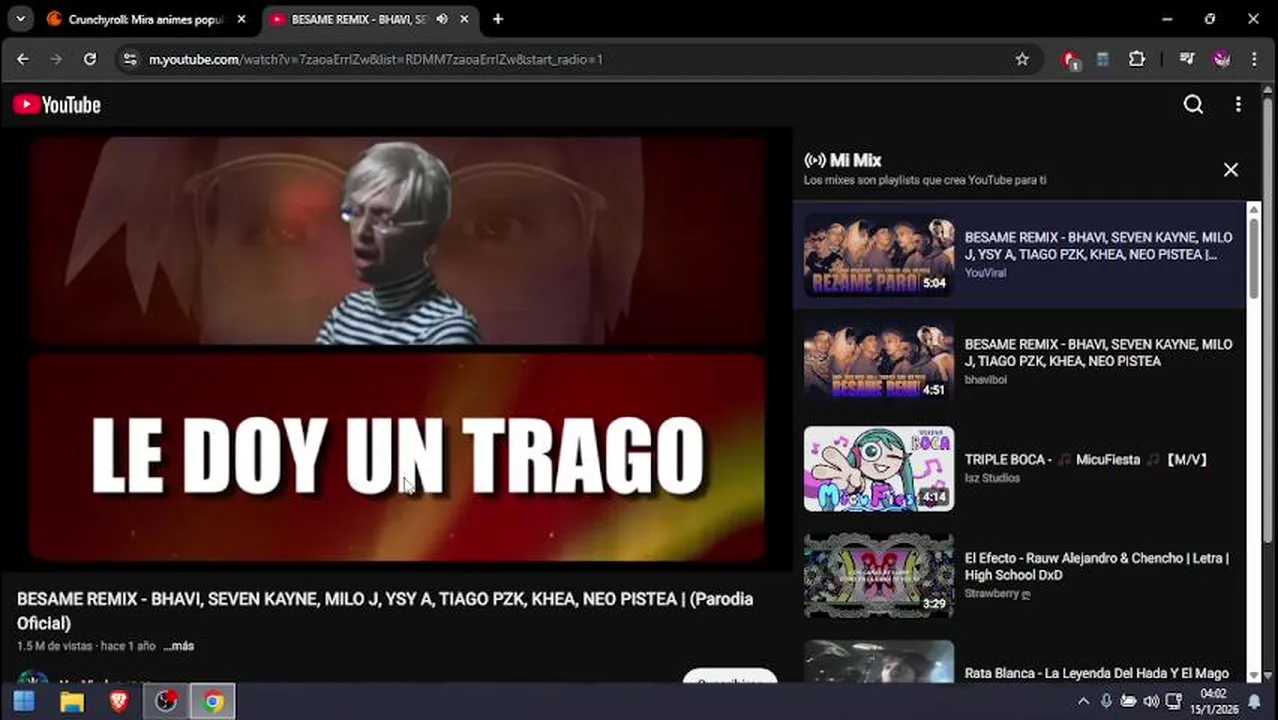The image size is (1278, 720).
Task: Open the tab search dropdown arrow
Action: (20, 19)
